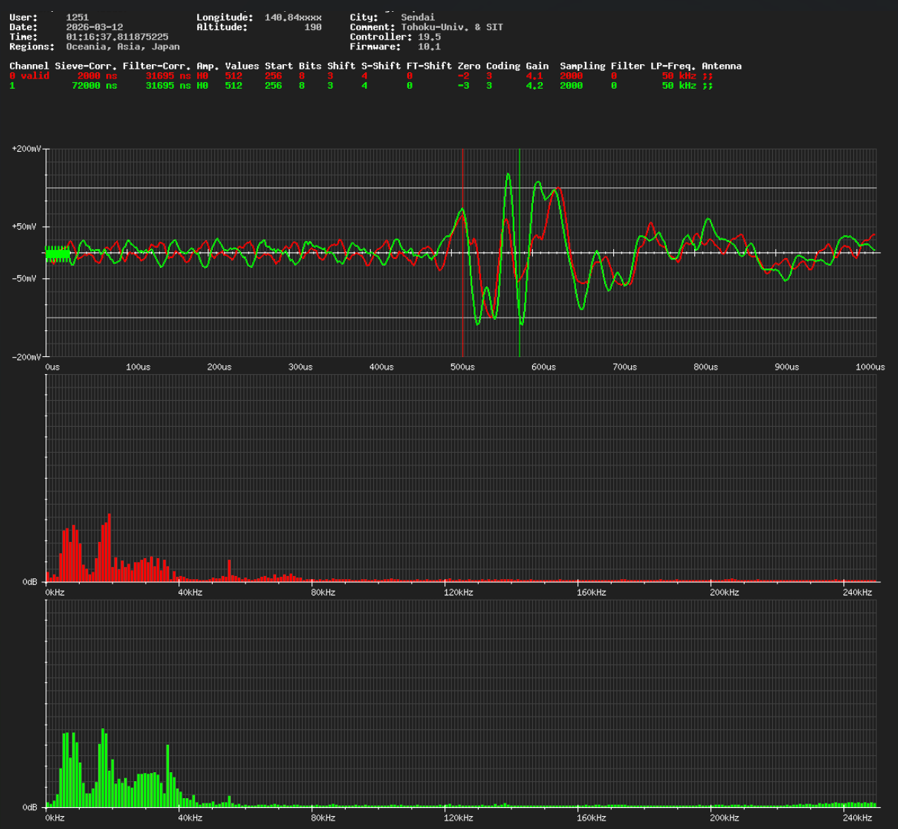
Task: Click the -200mV axis label
Action: (x=27, y=357)
